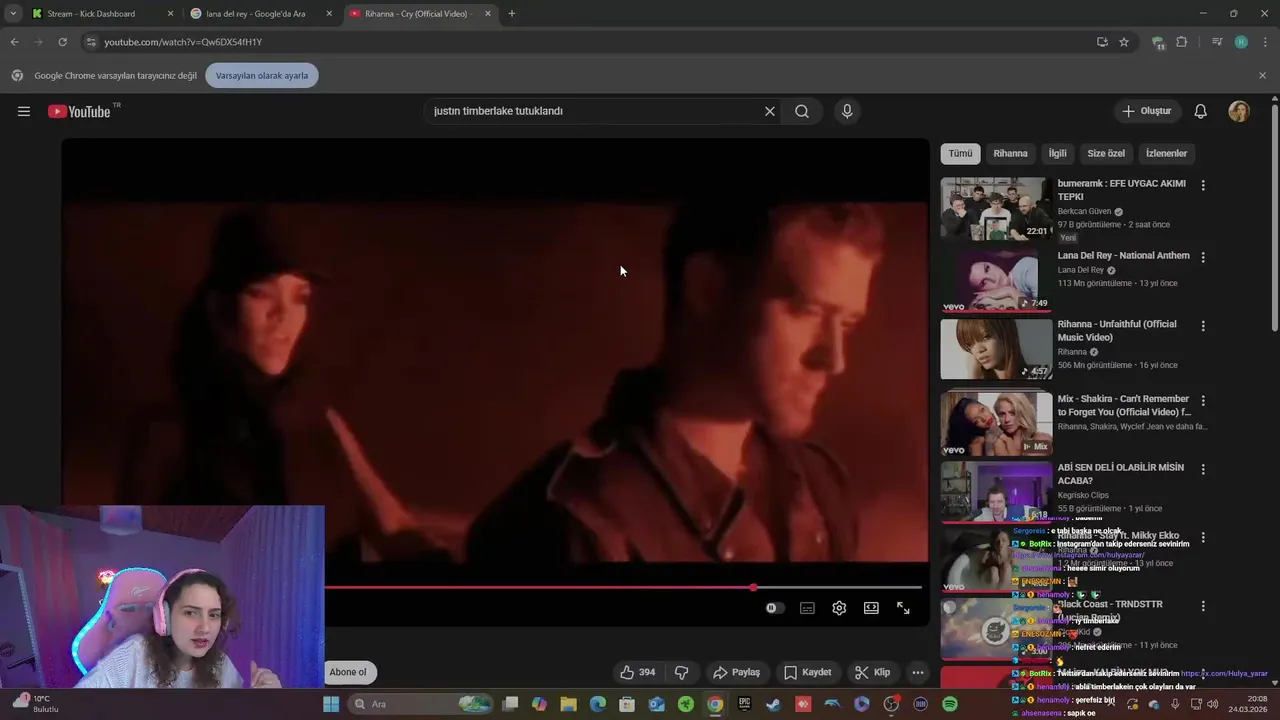The height and width of the screenshot is (720, 1280).
Task: Open the Chrome extensions puzzle icon
Action: 1182,42
